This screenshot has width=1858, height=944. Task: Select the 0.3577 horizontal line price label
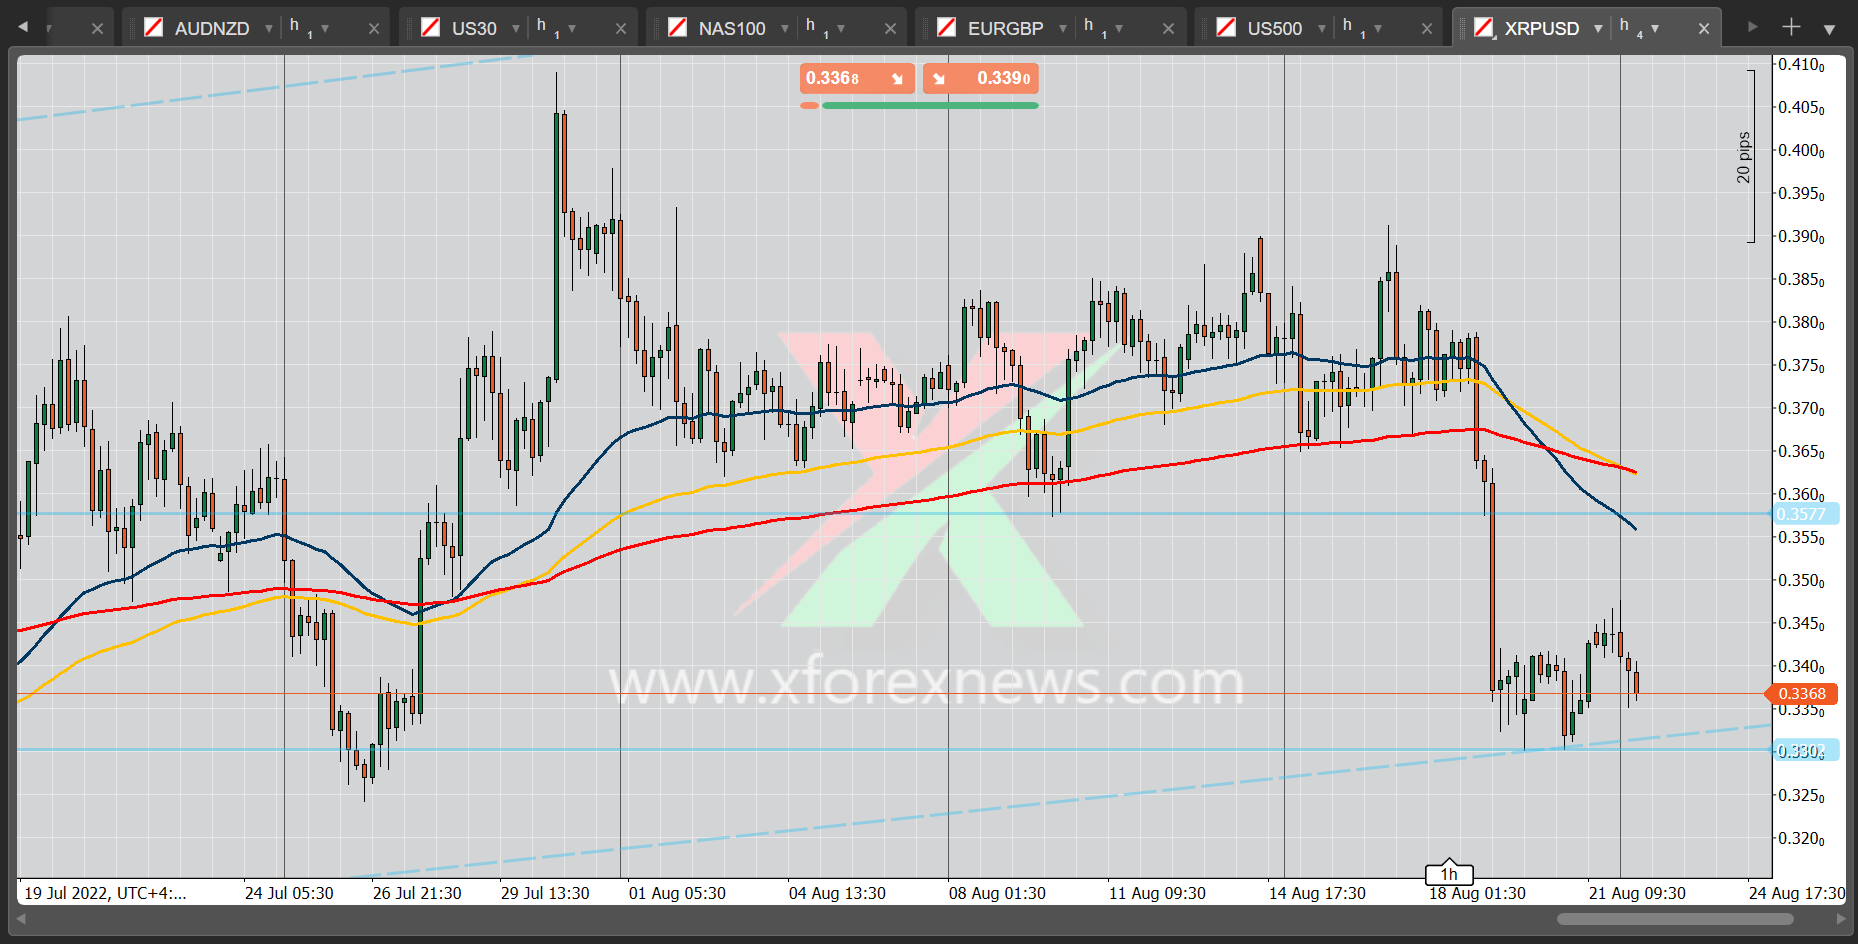click(1805, 514)
